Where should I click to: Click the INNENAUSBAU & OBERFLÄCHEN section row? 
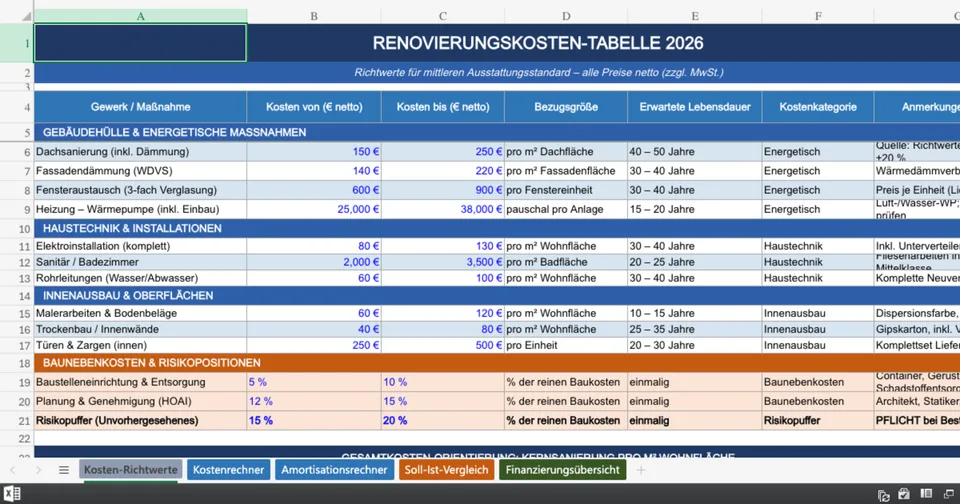497,296
